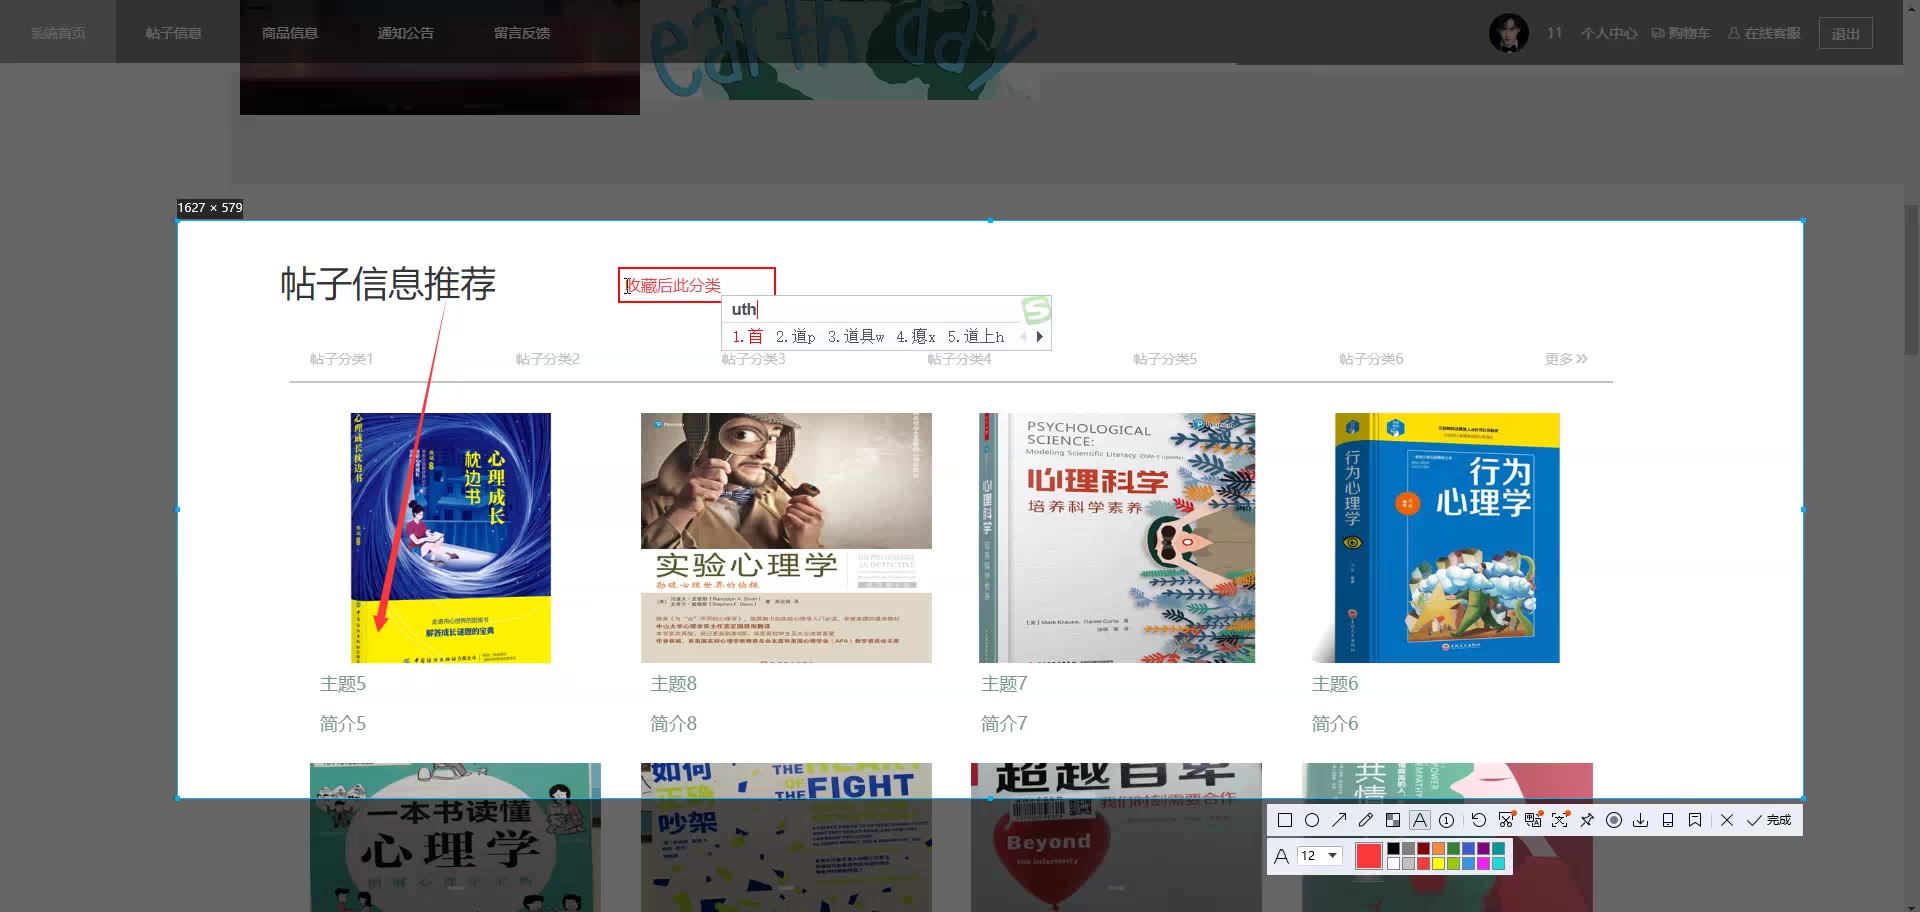Open 帖子信息 in the navigation bar
This screenshot has width=1920, height=912.
pyautogui.click(x=174, y=33)
